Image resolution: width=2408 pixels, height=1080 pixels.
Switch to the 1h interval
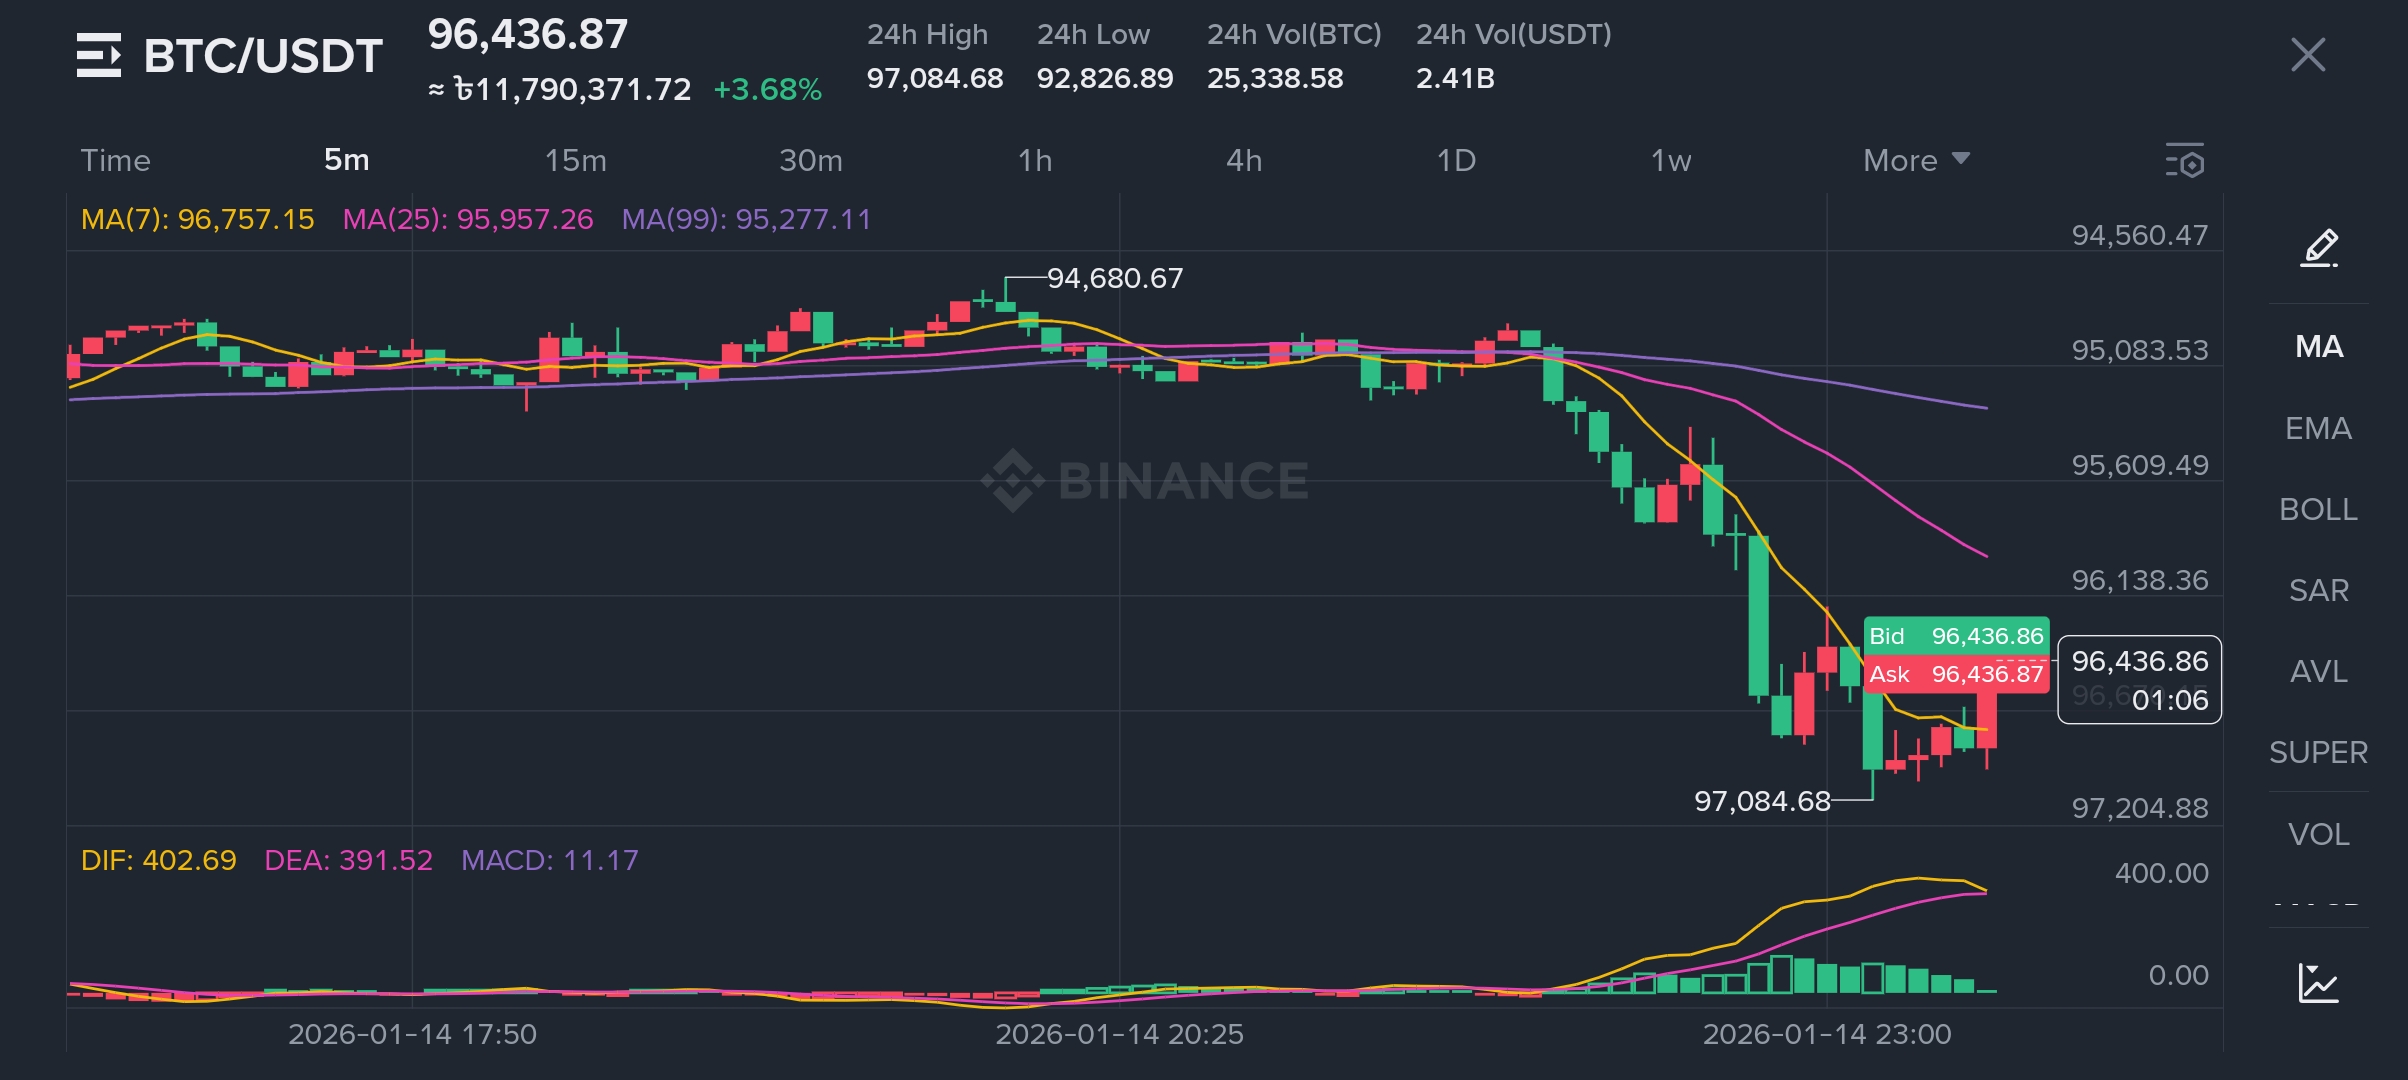(1035, 160)
